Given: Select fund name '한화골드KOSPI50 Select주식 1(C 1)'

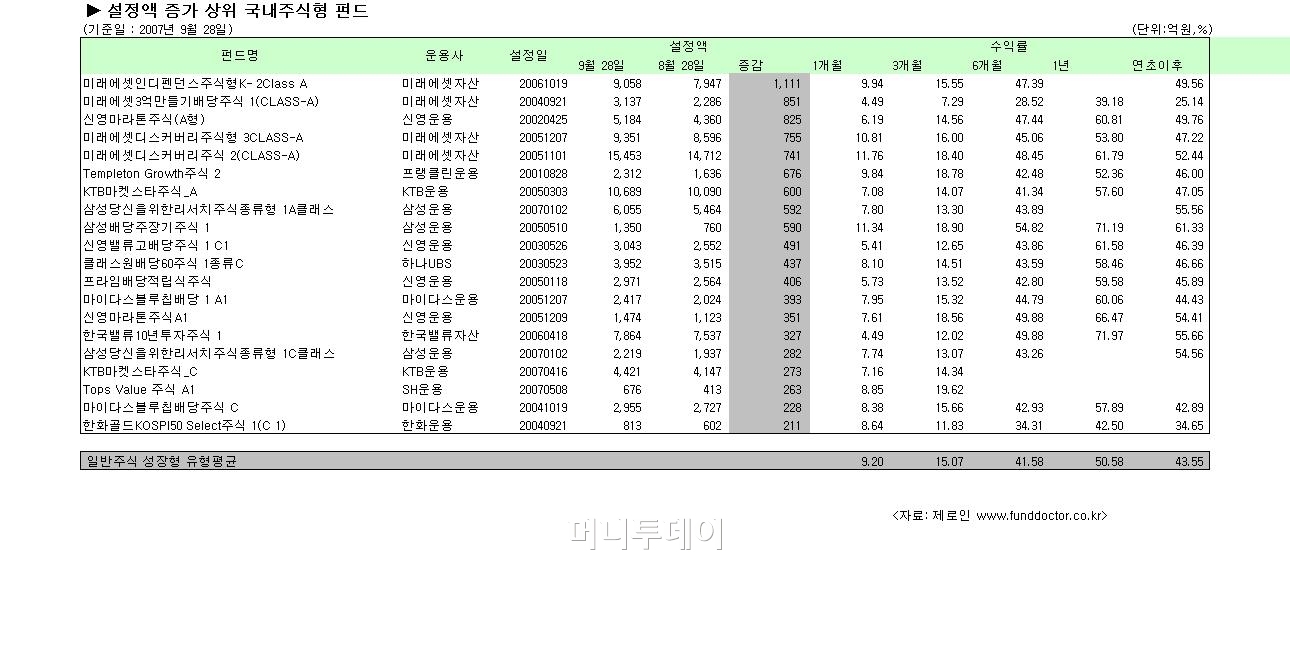Looking at the screenshot, I should pyautogui.click(x=184, y=426).
